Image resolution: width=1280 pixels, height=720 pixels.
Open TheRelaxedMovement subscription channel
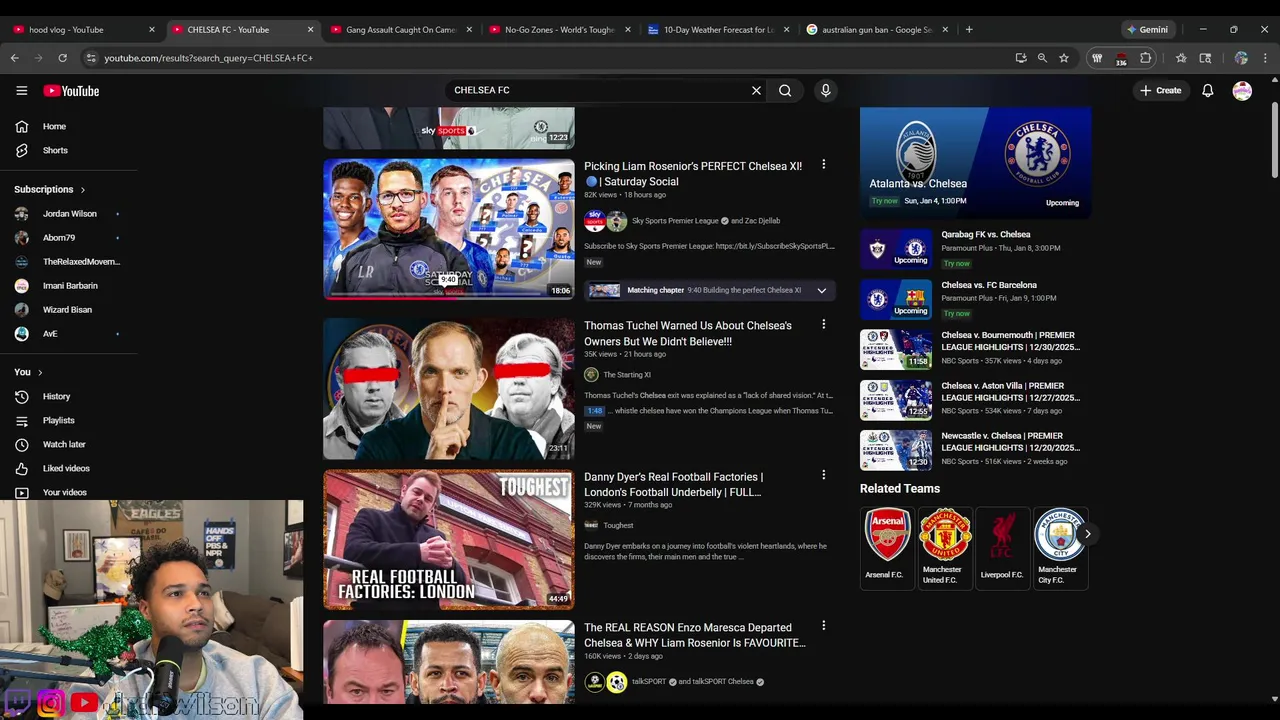click(81, 262)
